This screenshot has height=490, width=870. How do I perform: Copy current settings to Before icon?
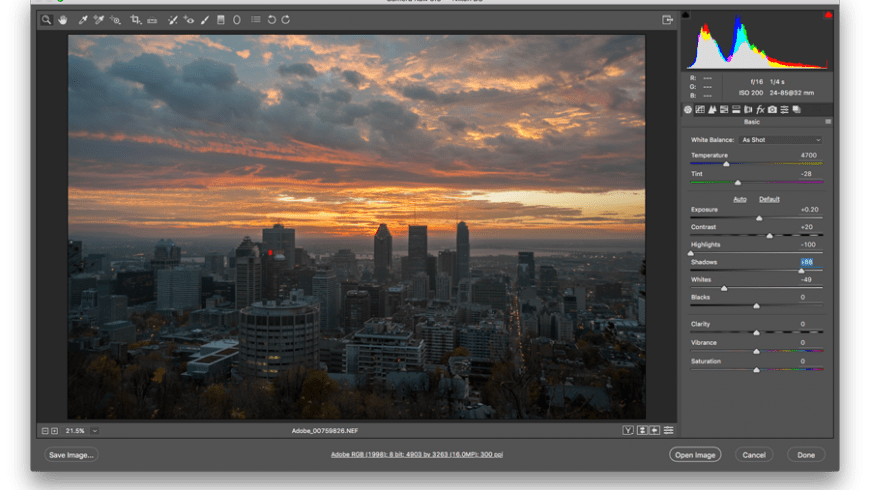[x=655, y=431]
